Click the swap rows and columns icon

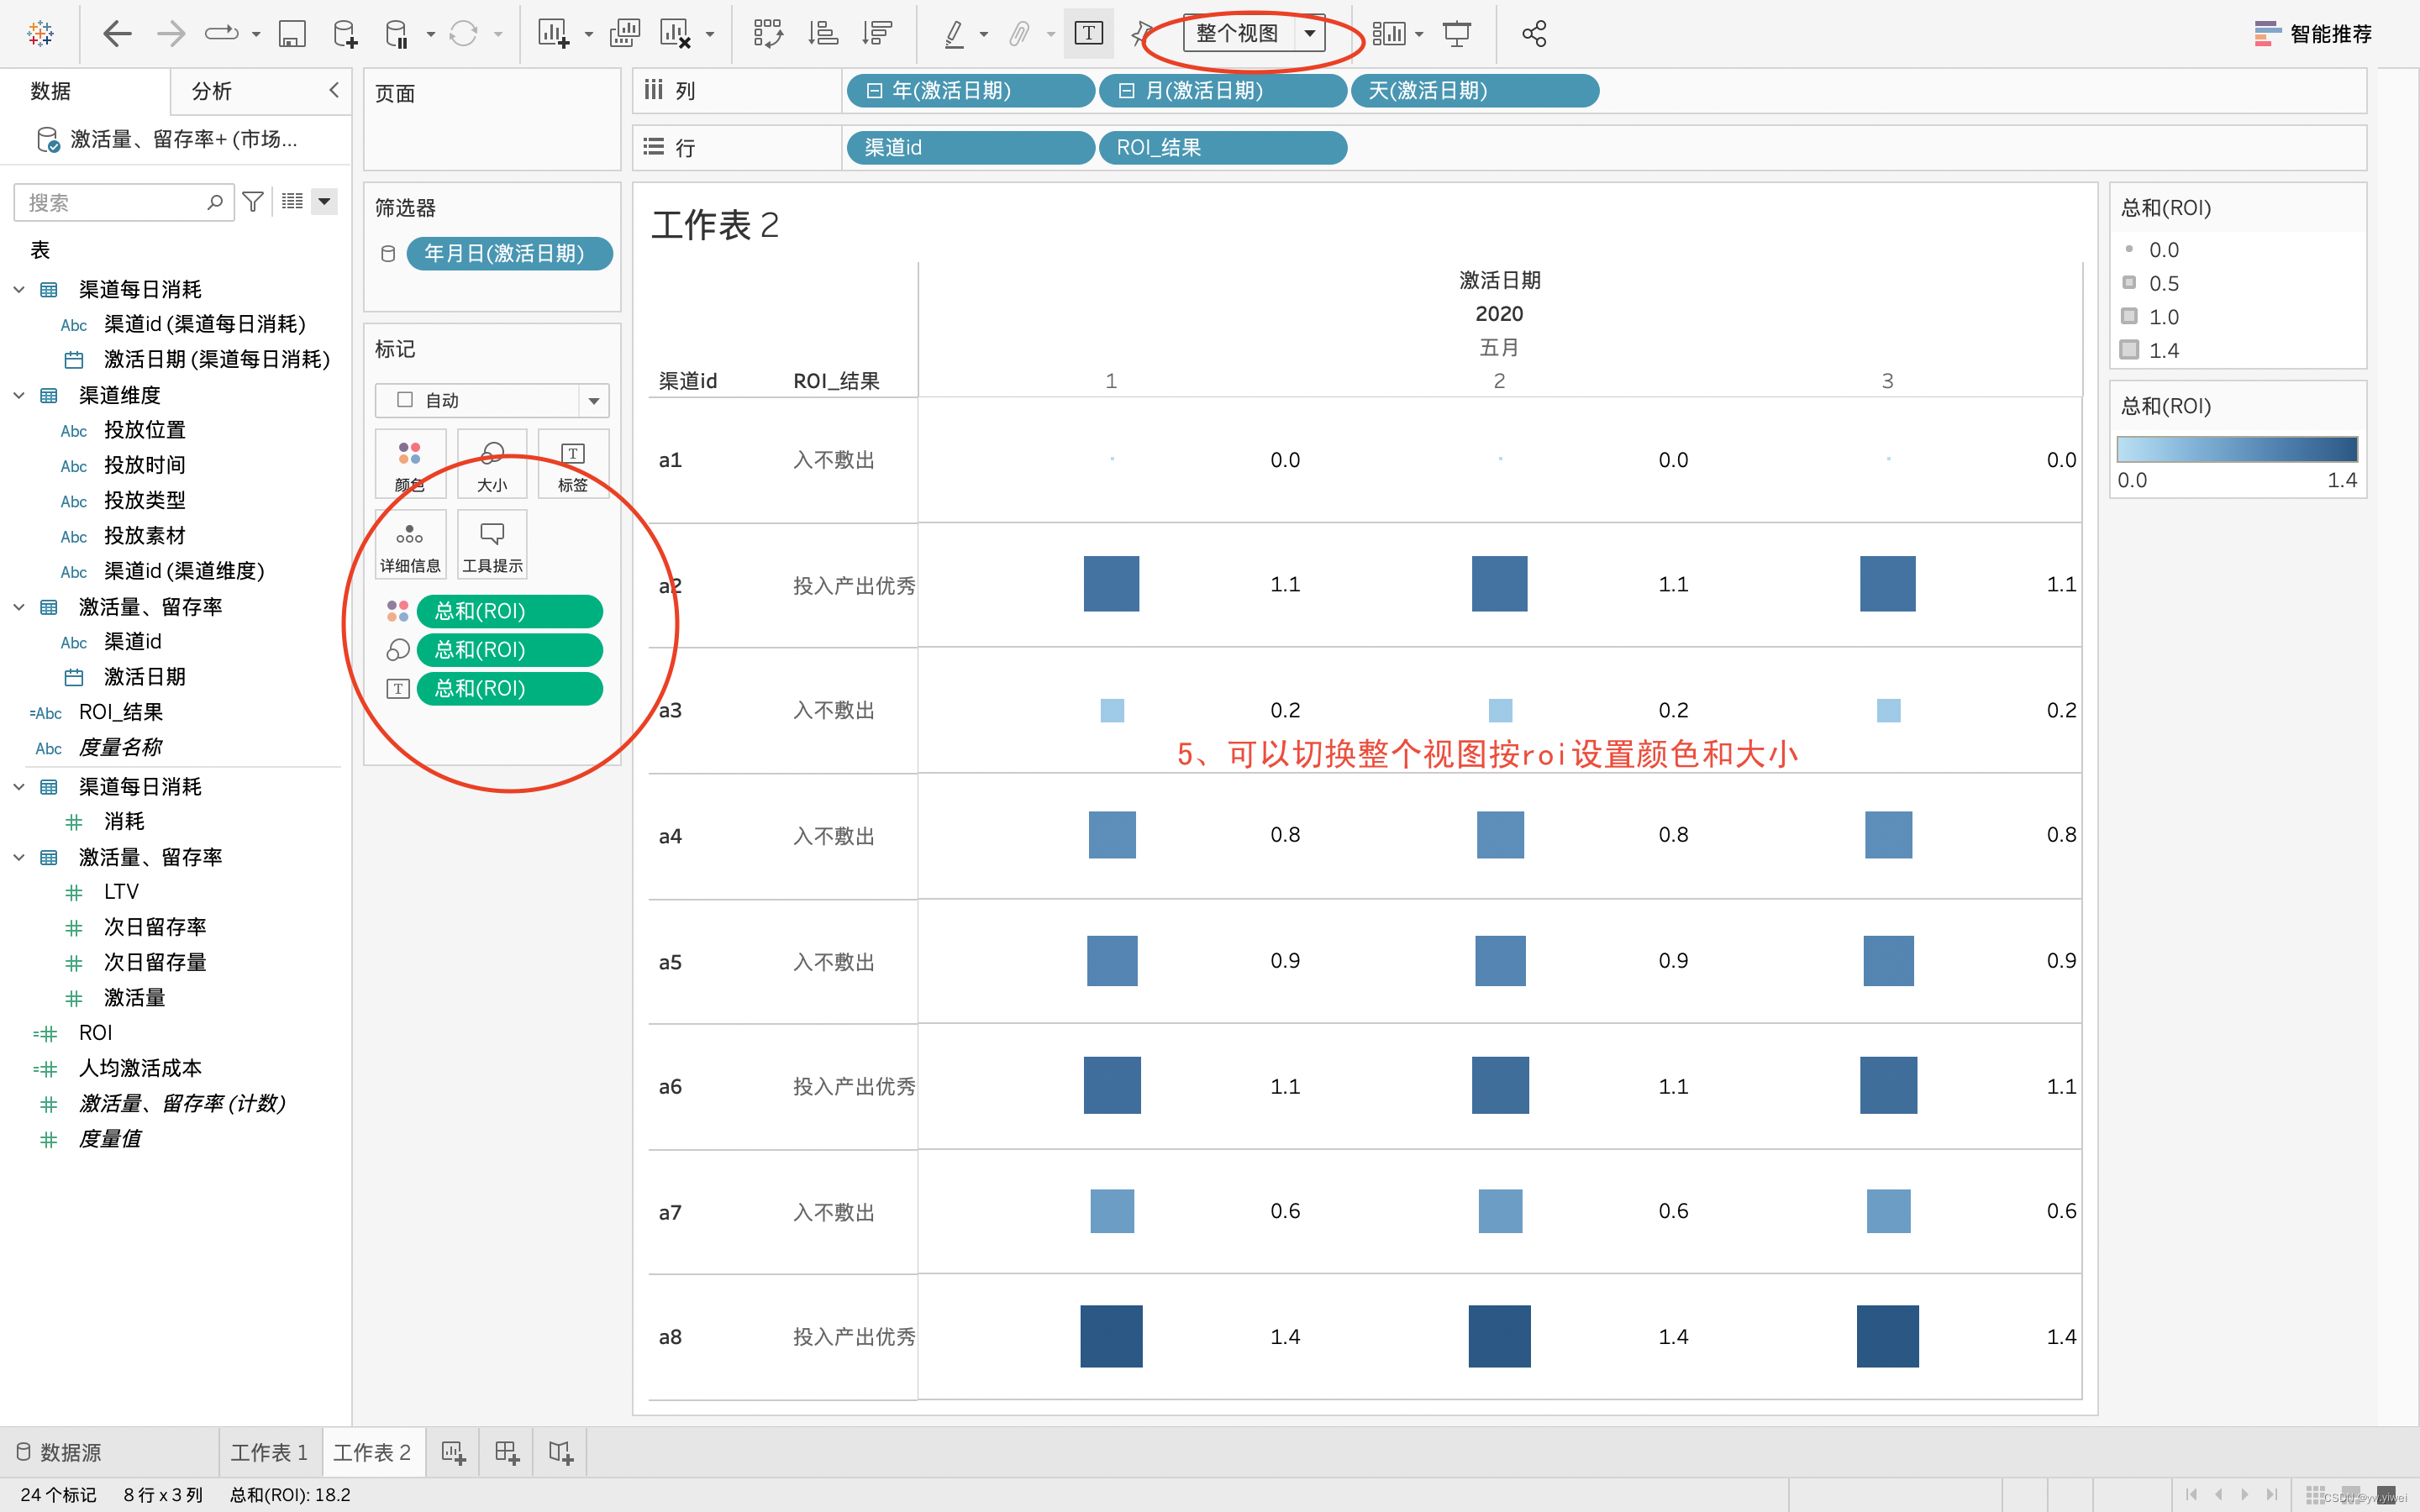click(x=768, y=34)
